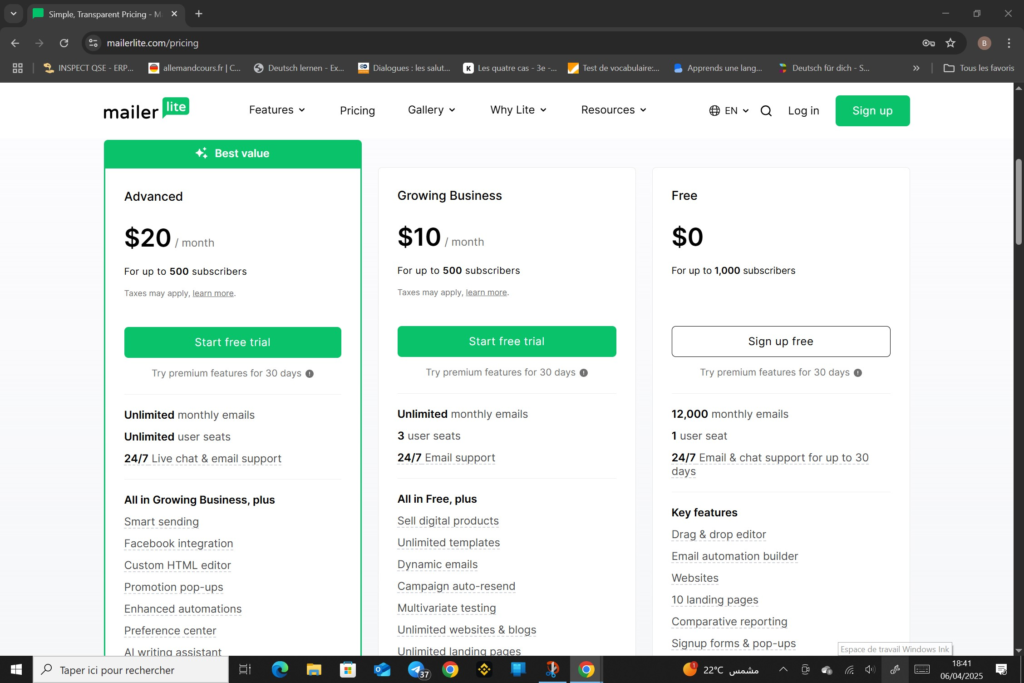Go to Pricing nav item
Screen dimensions: 1024x683
(x=357, y=110)
